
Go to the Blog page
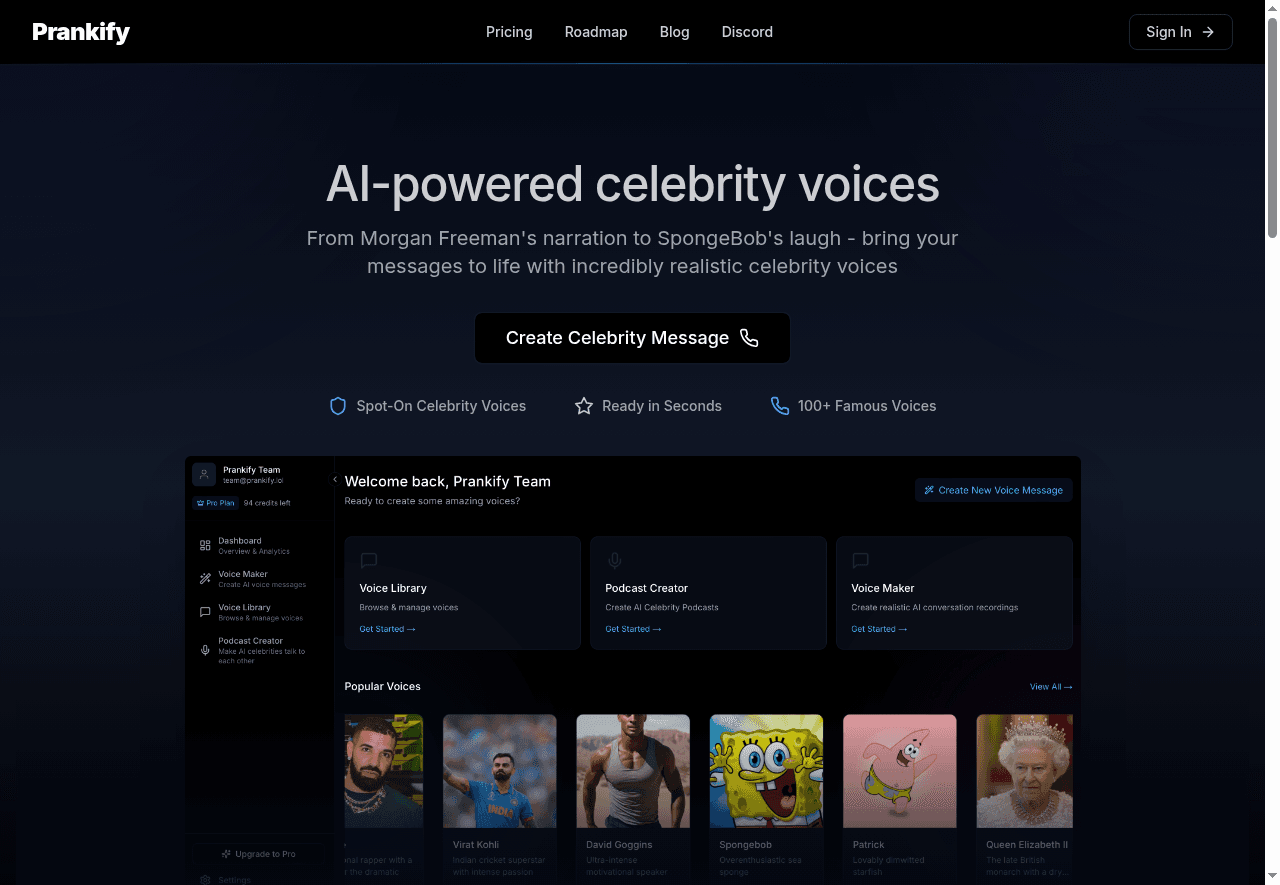[x=675, y=32]
